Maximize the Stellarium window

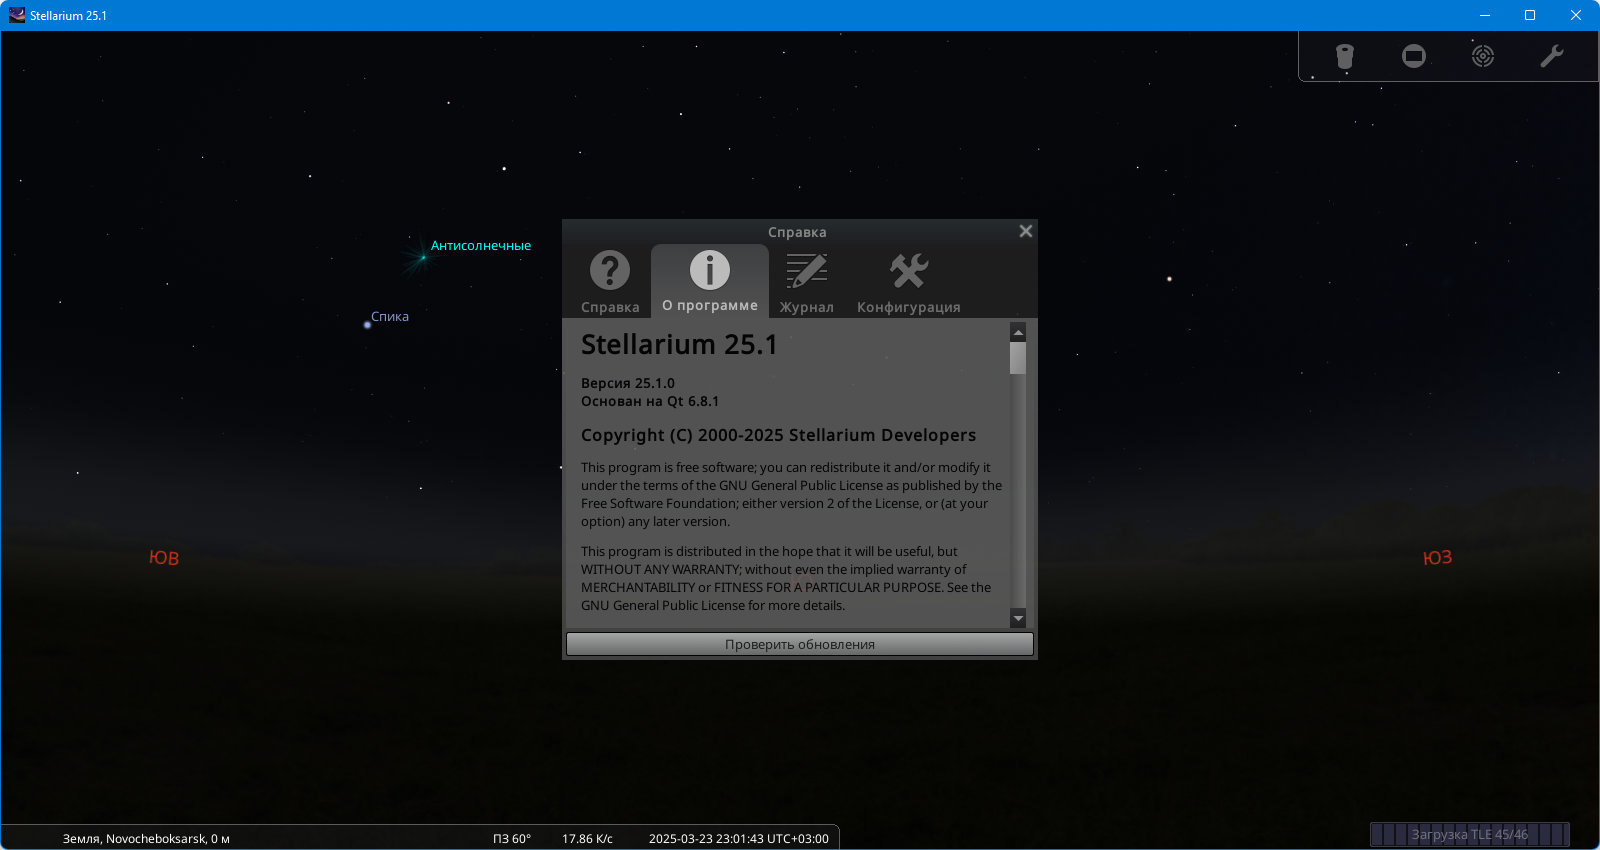pos(1530,15)
